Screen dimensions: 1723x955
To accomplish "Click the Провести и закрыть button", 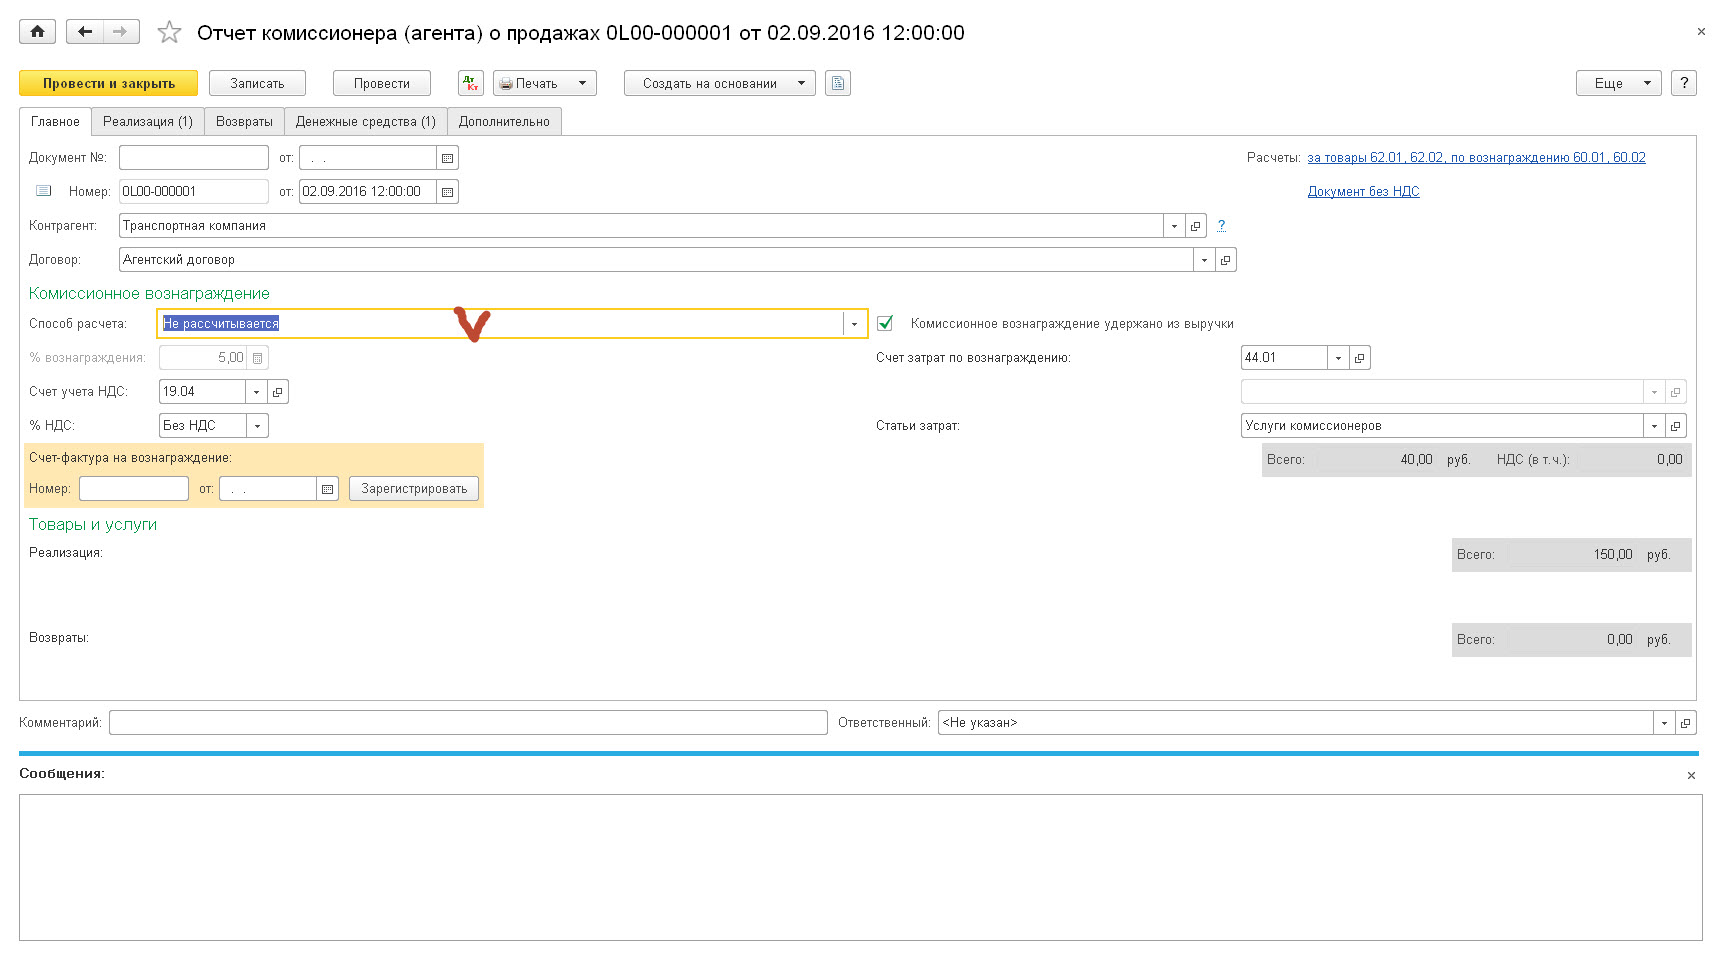I will (x=108, y=84).
